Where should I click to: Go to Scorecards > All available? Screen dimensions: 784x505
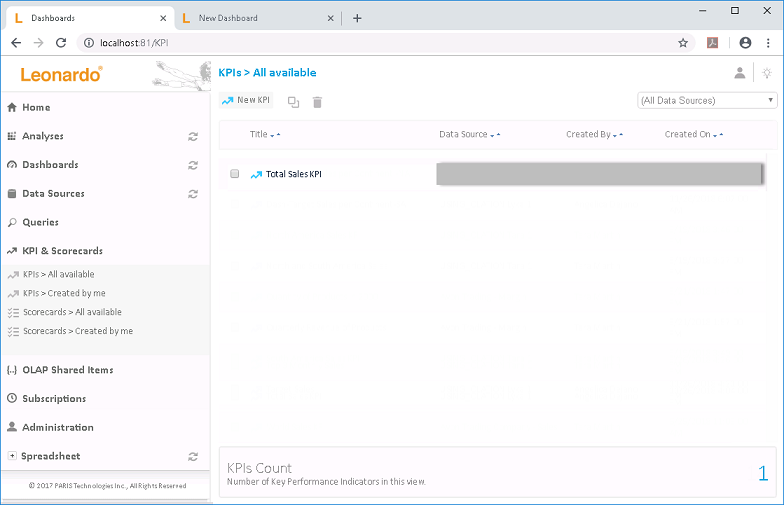[72, 312]
